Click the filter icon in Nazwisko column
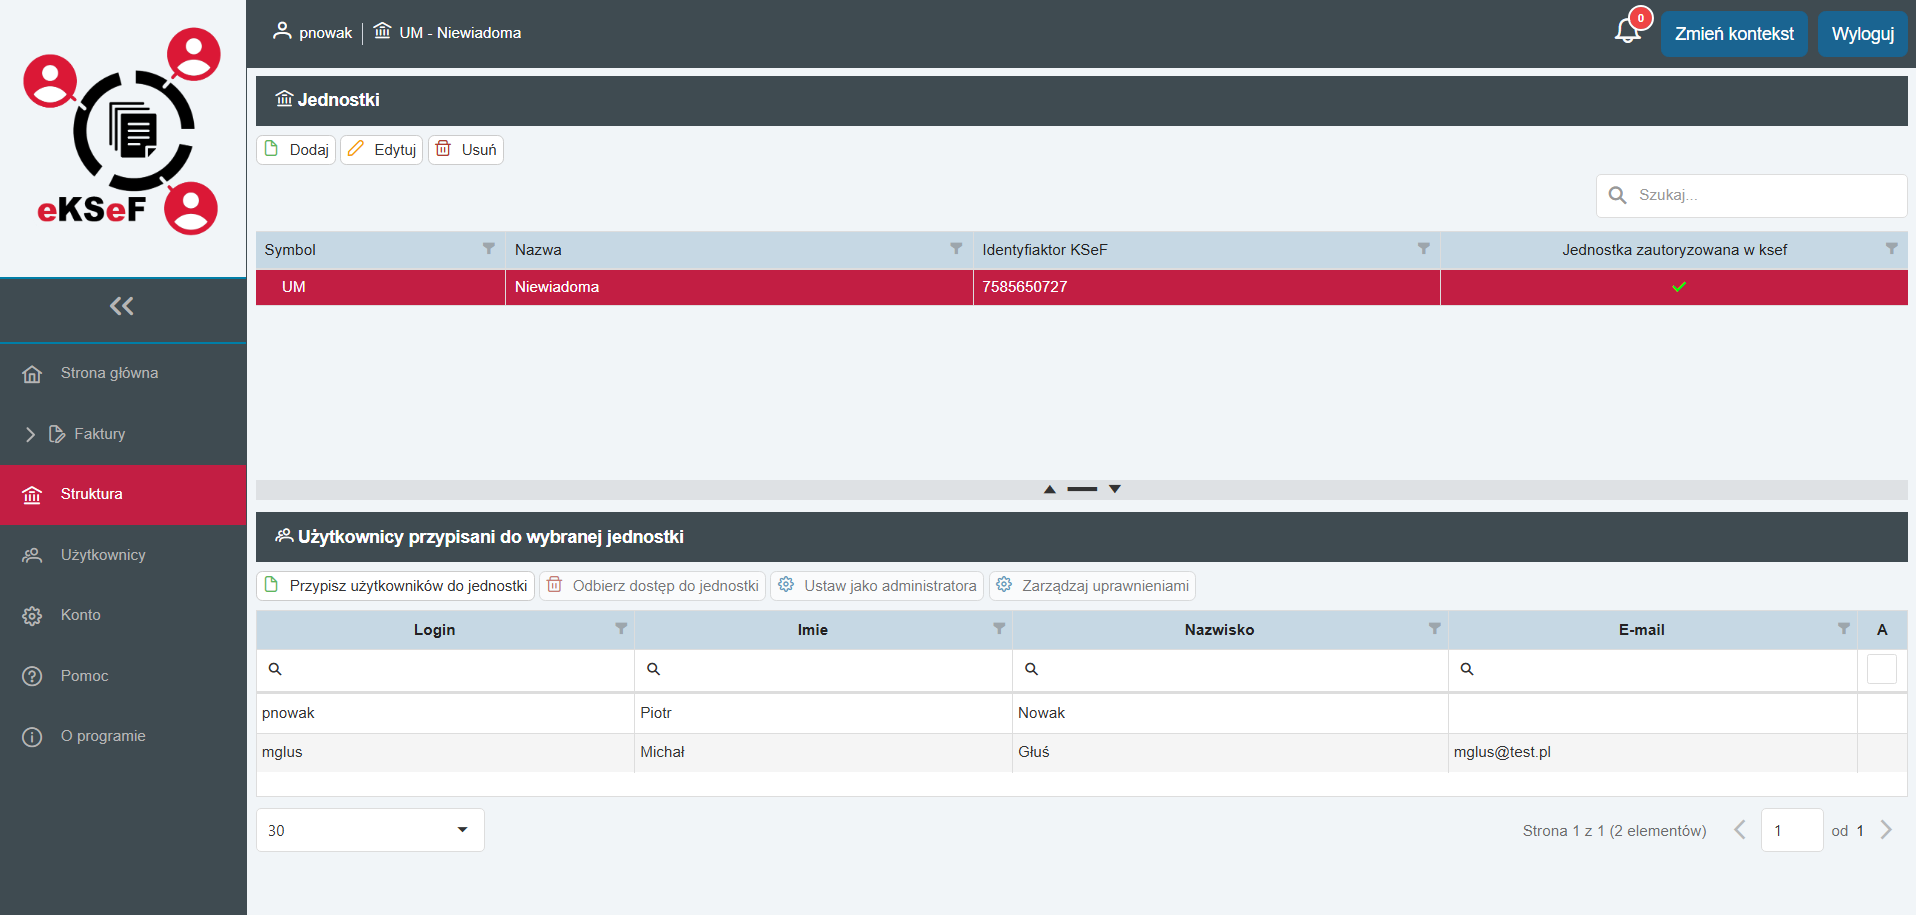Viewport: 1916px width, 915px height. pos(1434,629)
